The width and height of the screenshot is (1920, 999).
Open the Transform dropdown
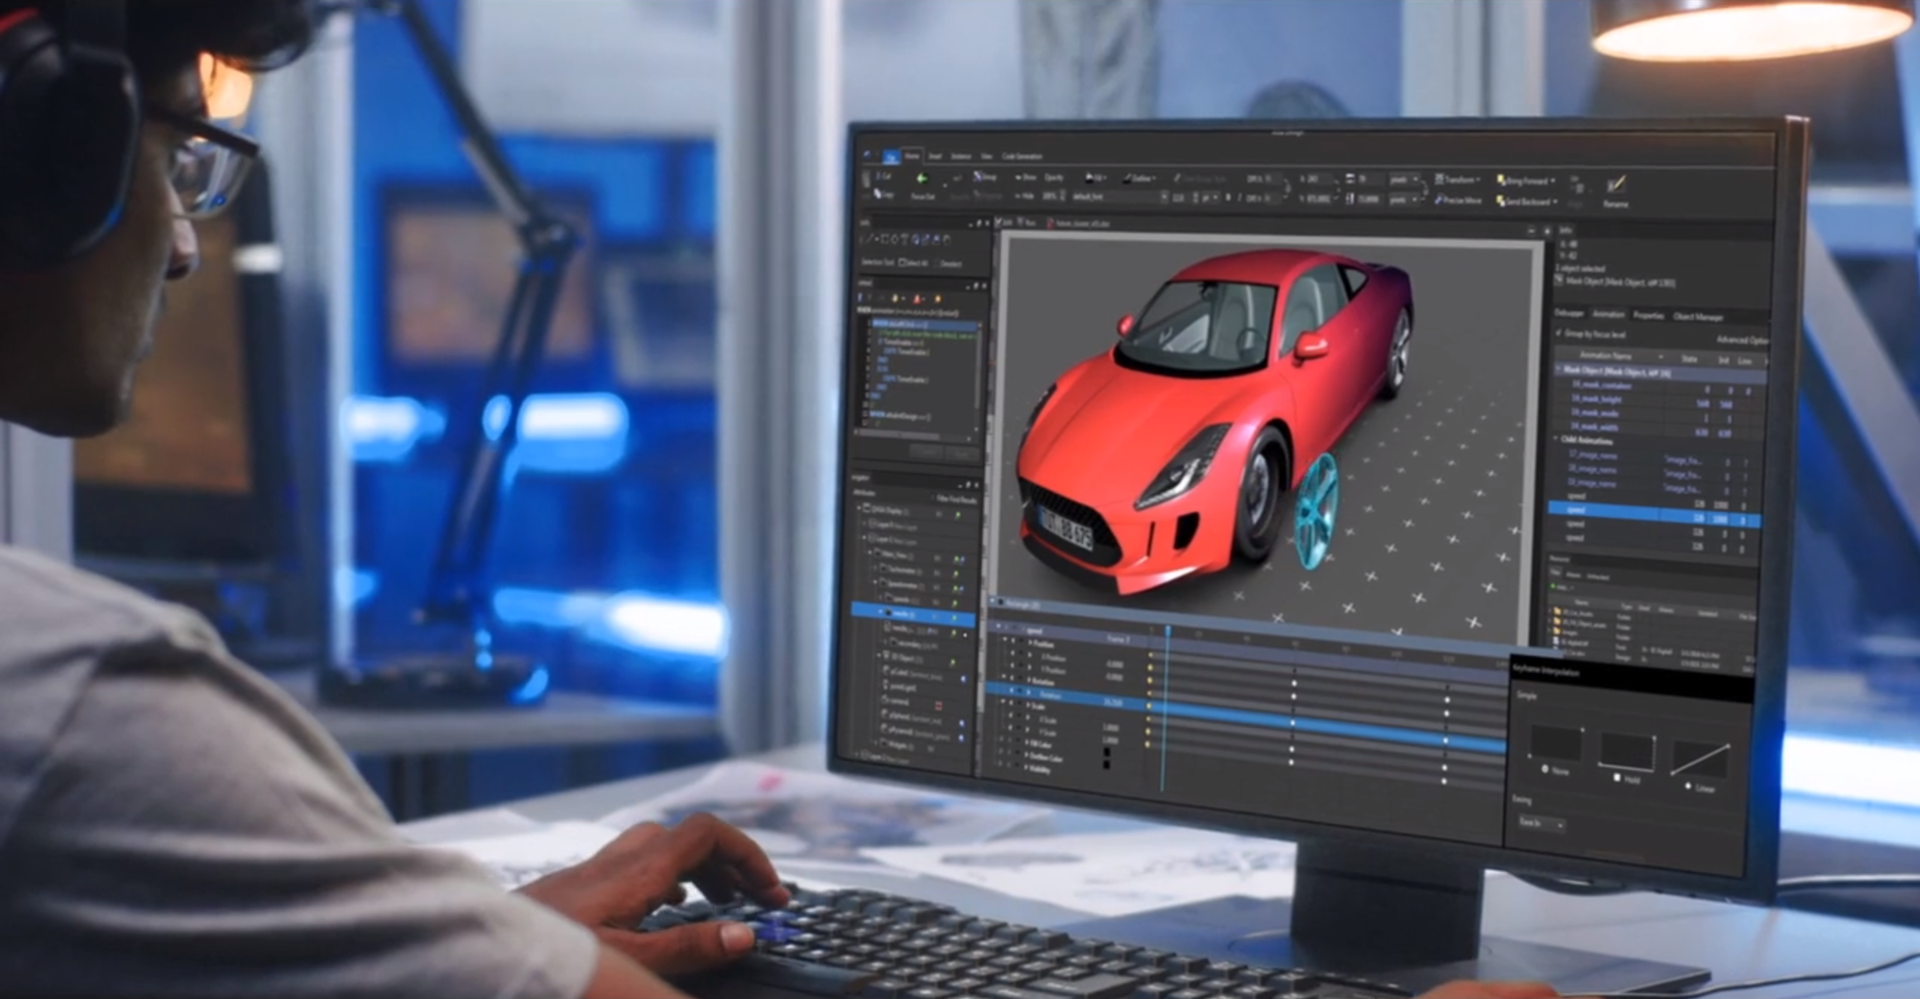(x=1458, y=179)
